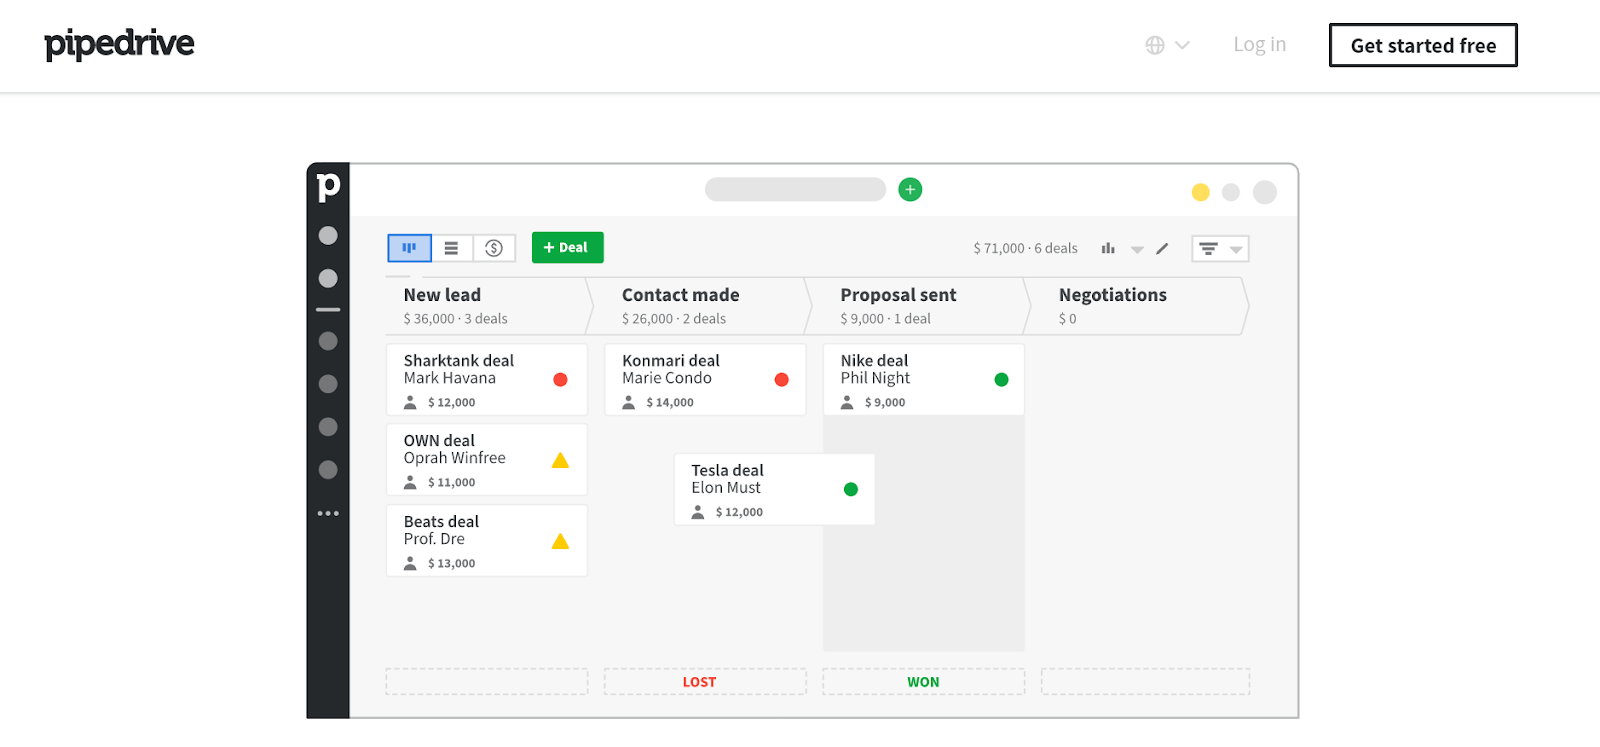The height and width of the screenshot is (747, 1600).
Task: Open the bar chart statistics icon
Action: click(x=1108, y=248)
